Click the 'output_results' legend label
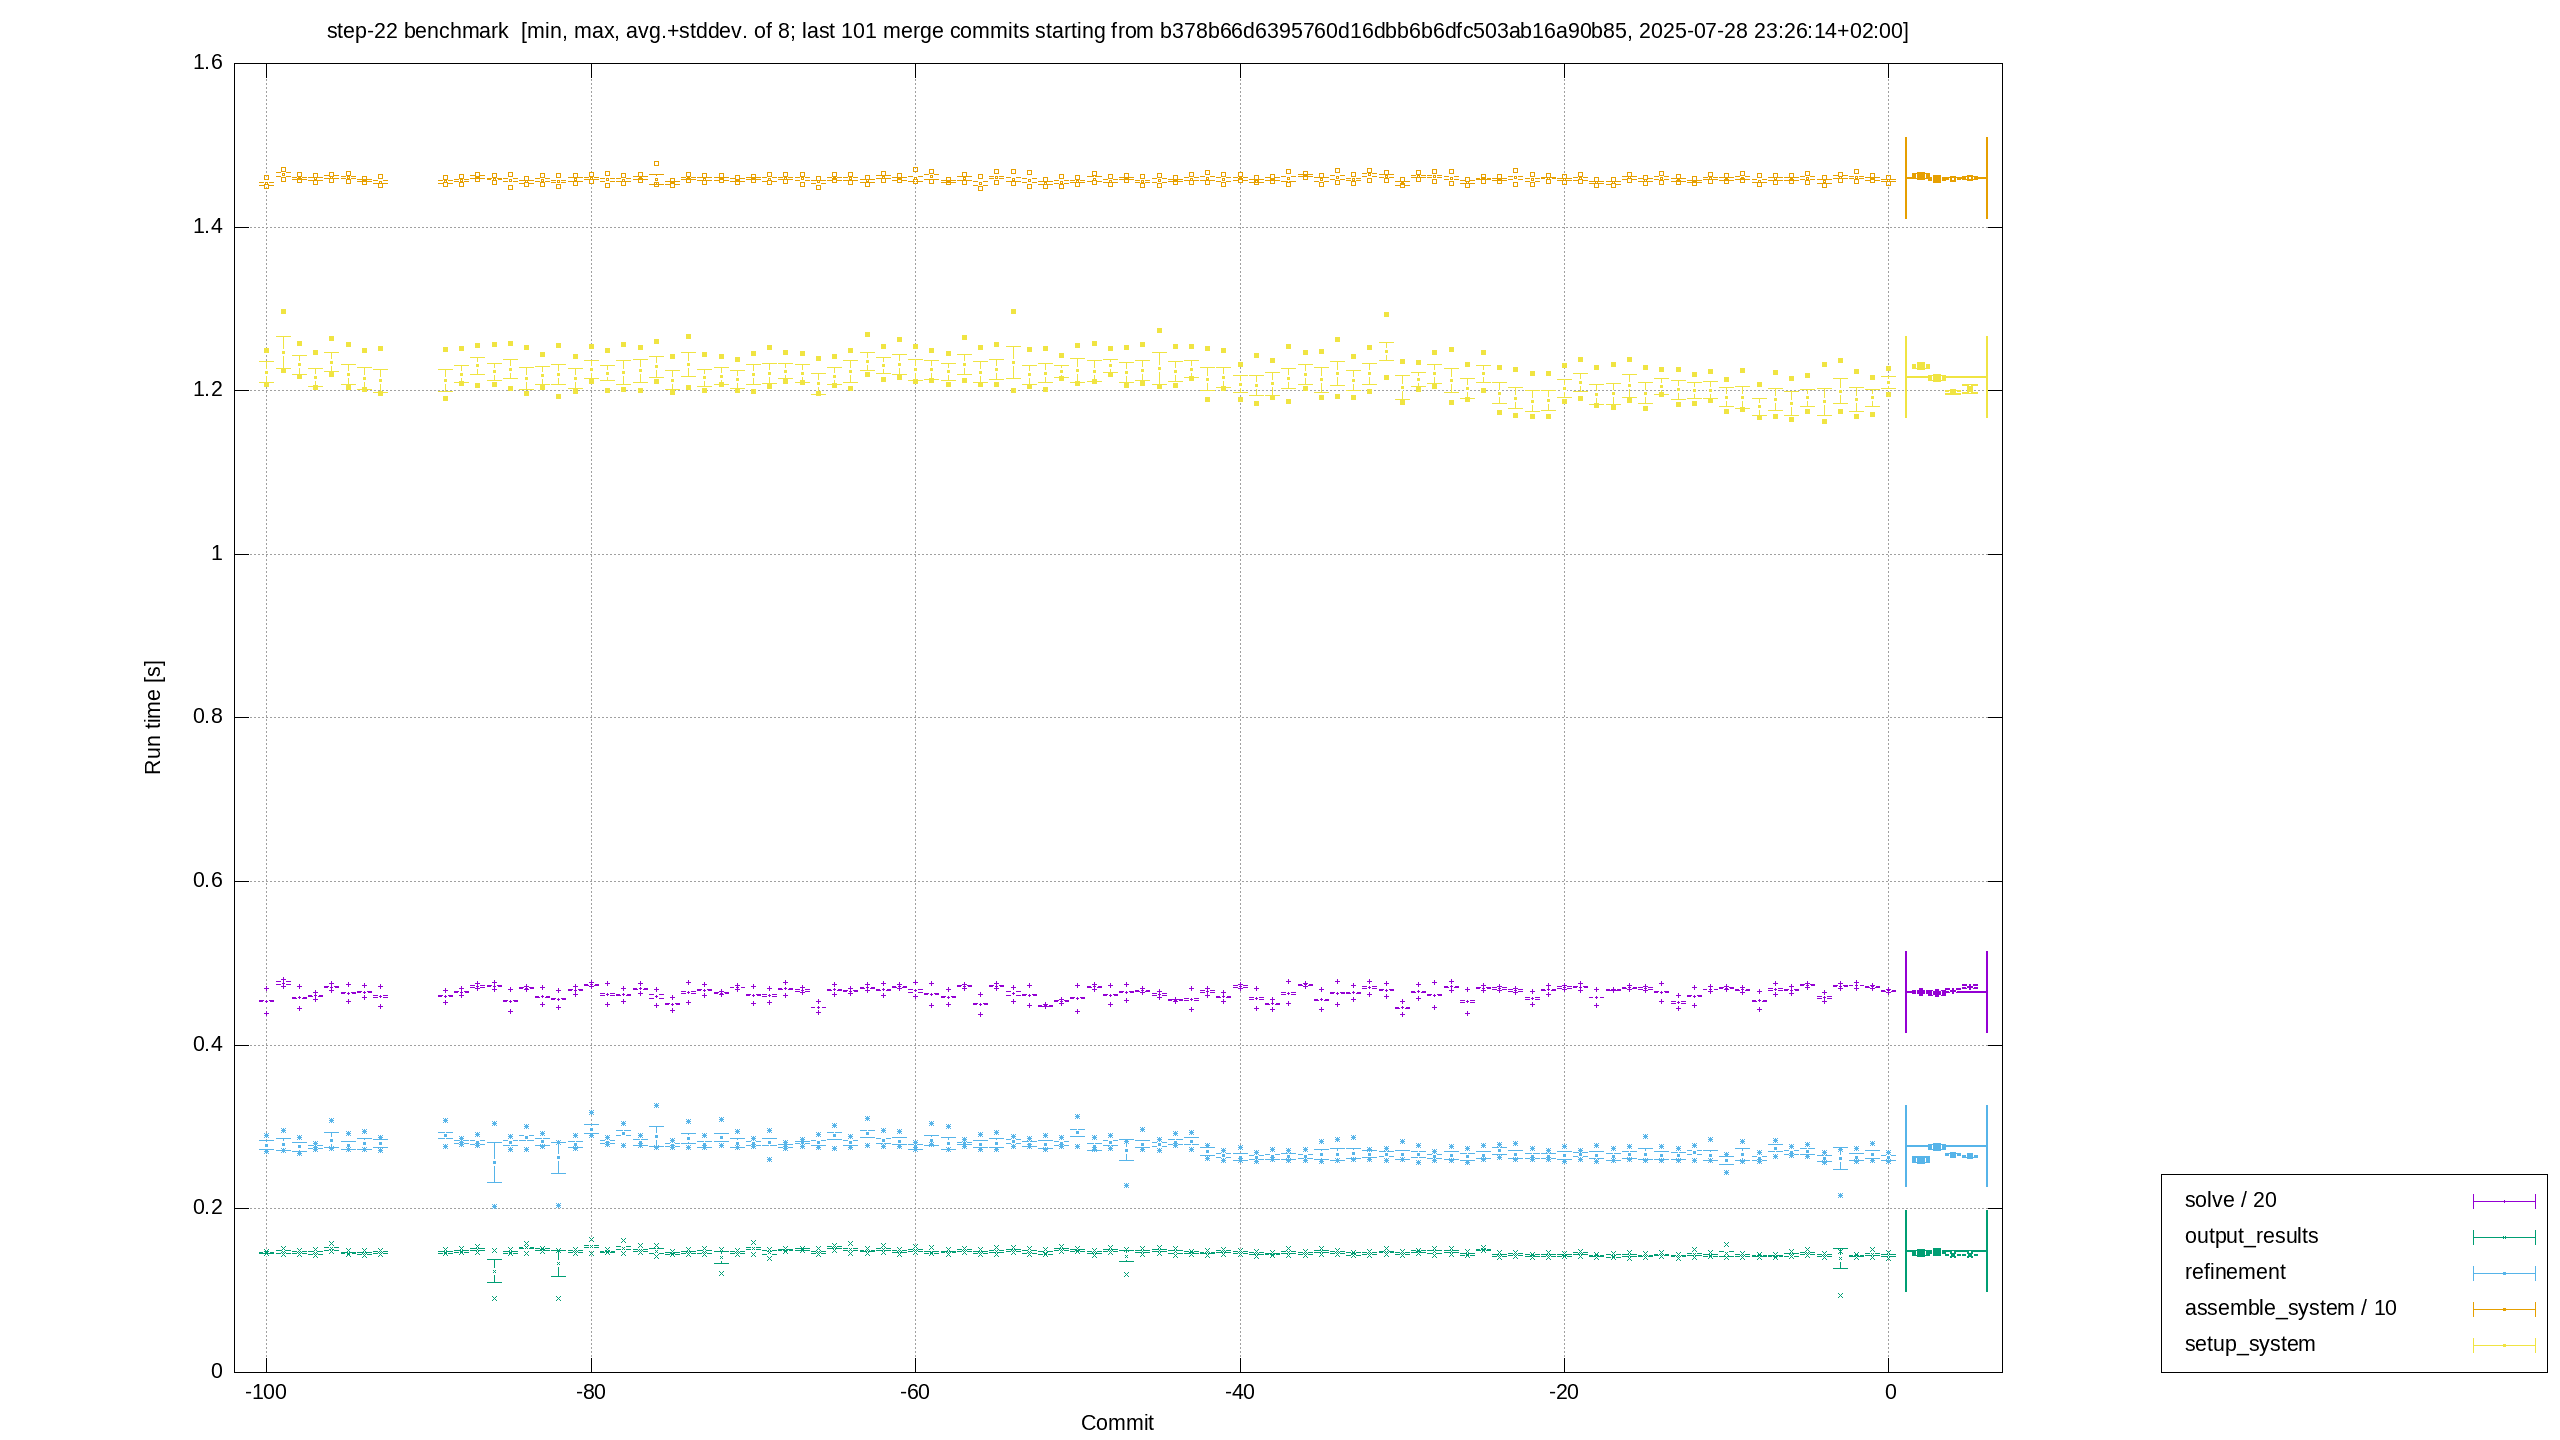 2251,1236
